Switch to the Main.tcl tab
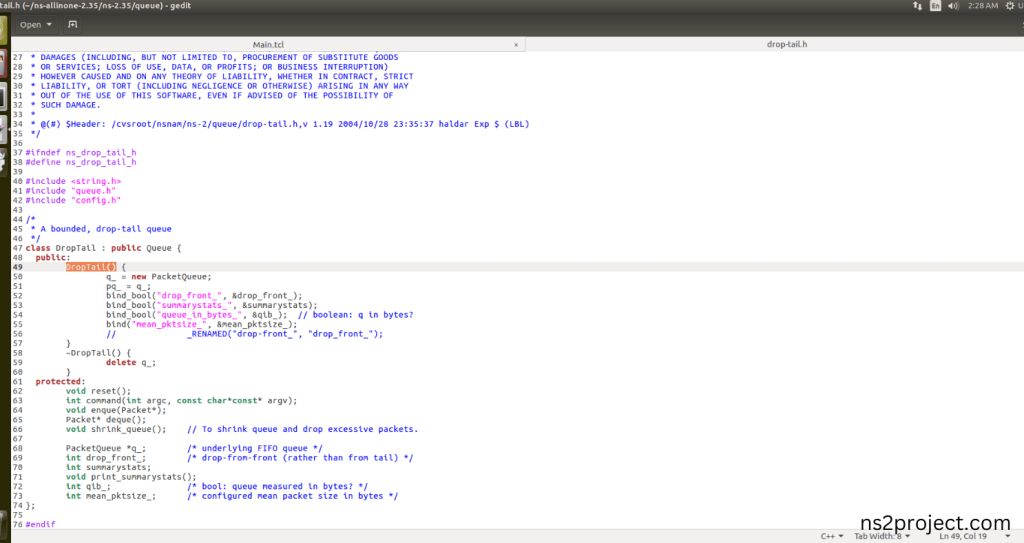Image resolution: width=1024 pixels, height=543 pixels. click(x=268, y=44)
